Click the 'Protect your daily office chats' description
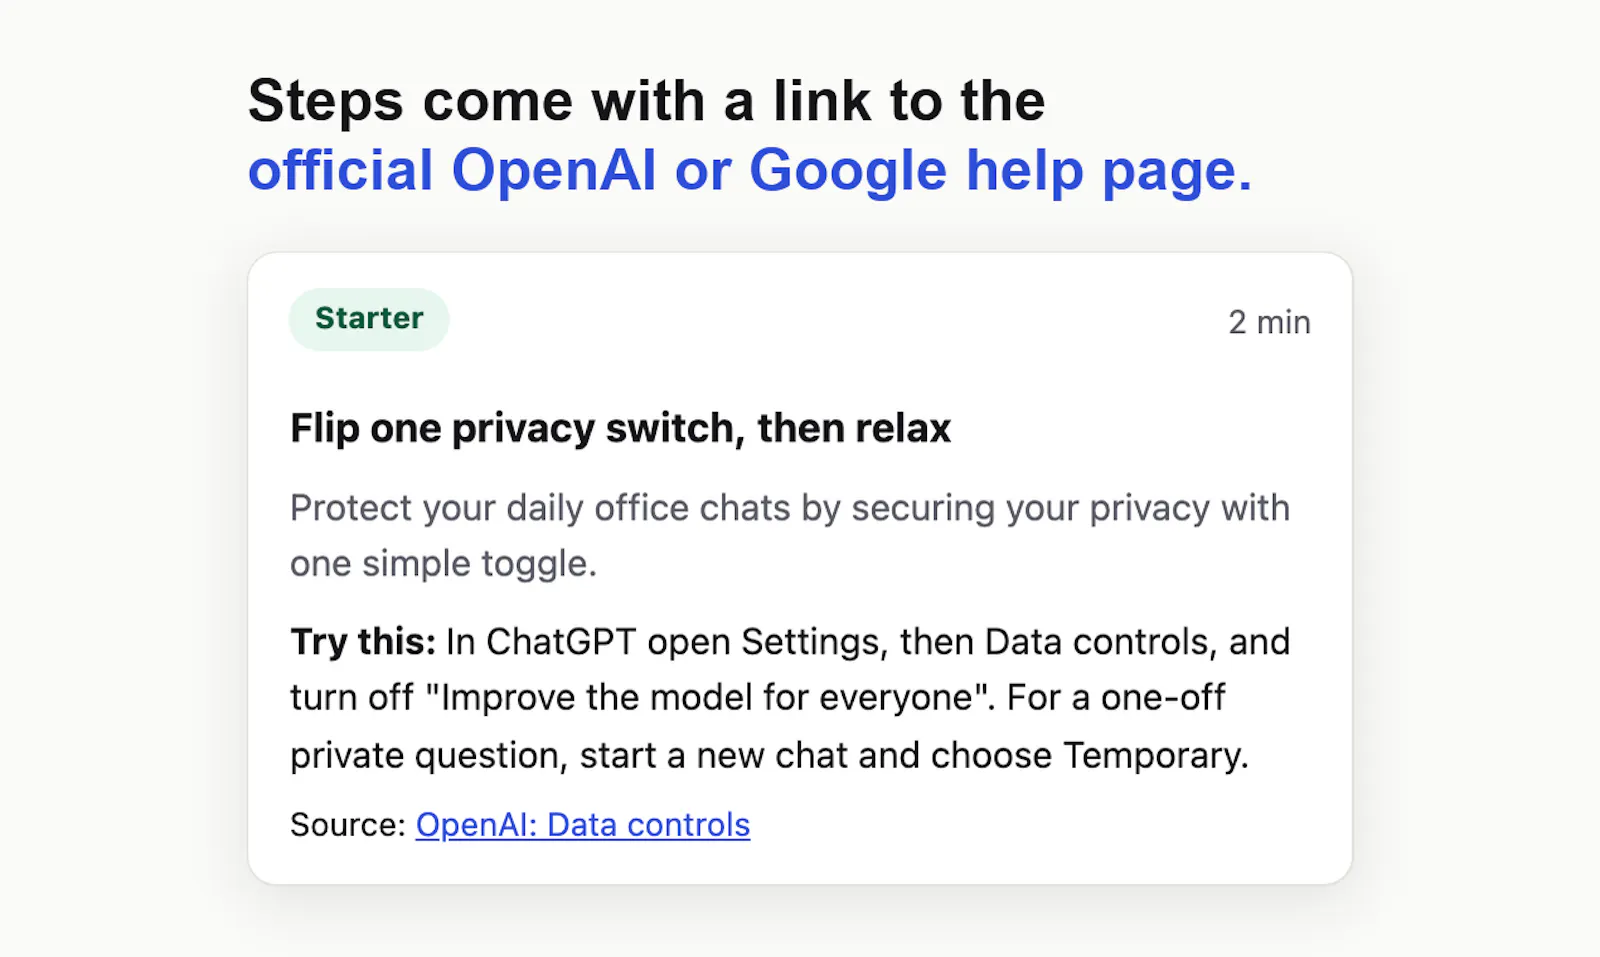This screenshot has height=957, width=1600. point(790,535)
